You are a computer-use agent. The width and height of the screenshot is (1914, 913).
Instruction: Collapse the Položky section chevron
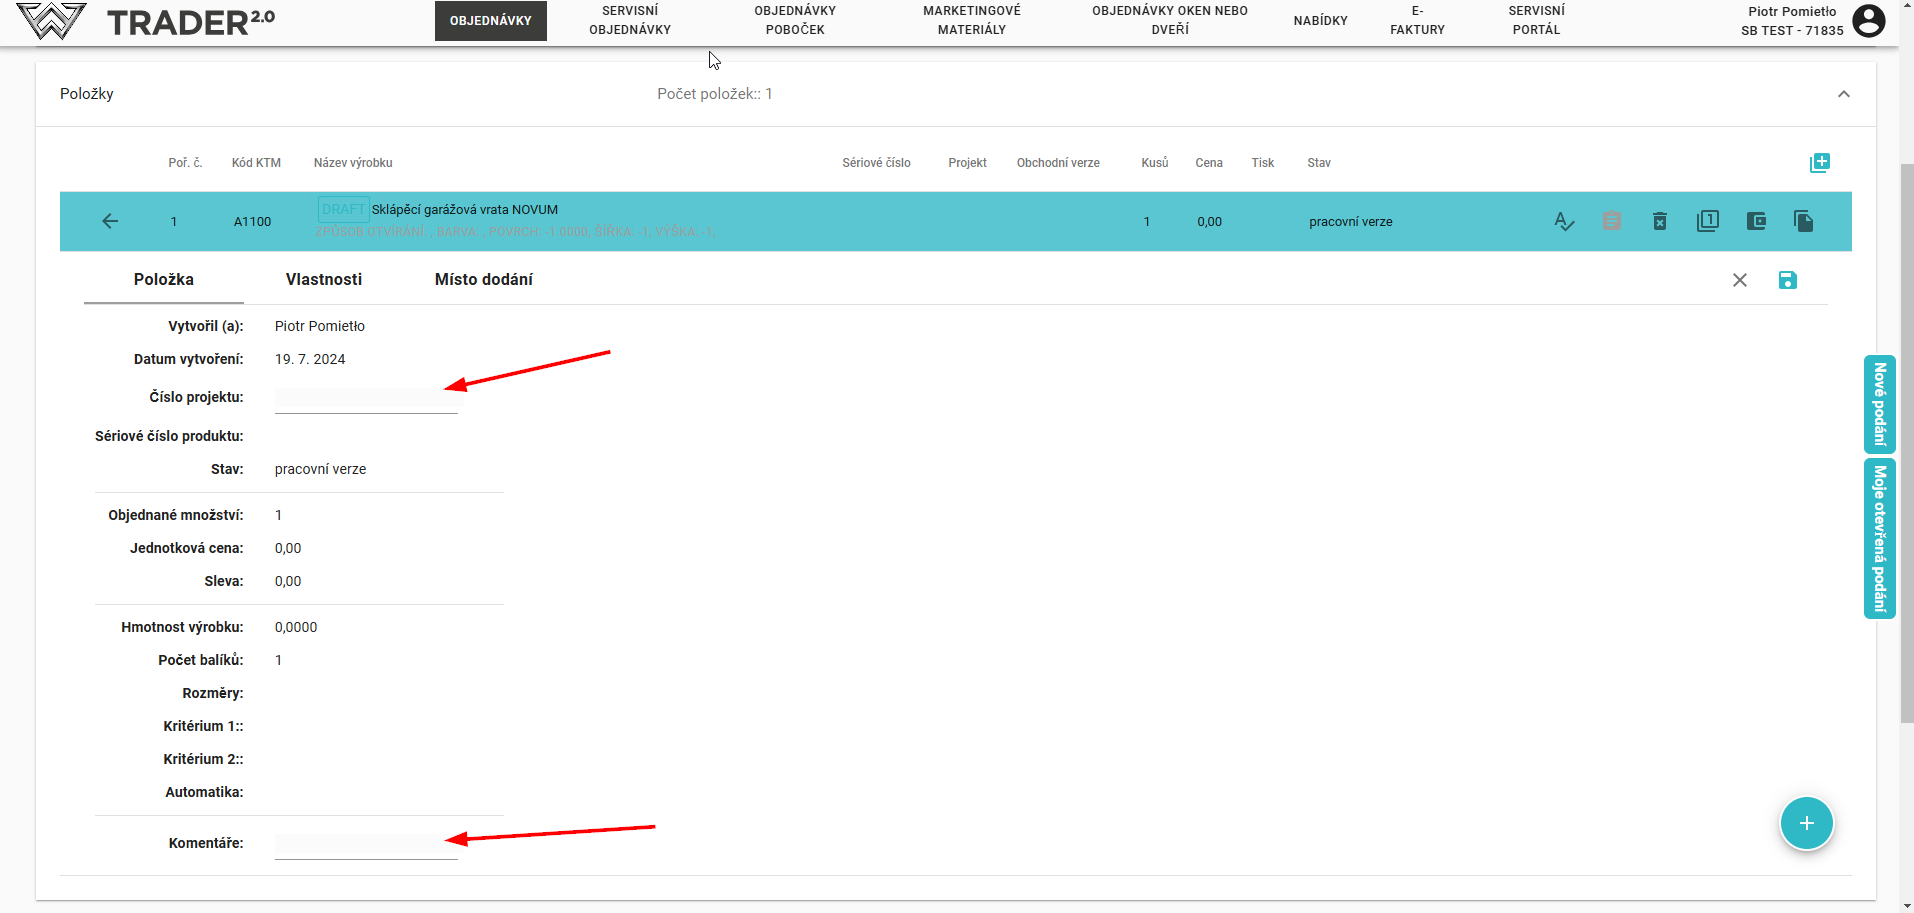coord(1844,94)
